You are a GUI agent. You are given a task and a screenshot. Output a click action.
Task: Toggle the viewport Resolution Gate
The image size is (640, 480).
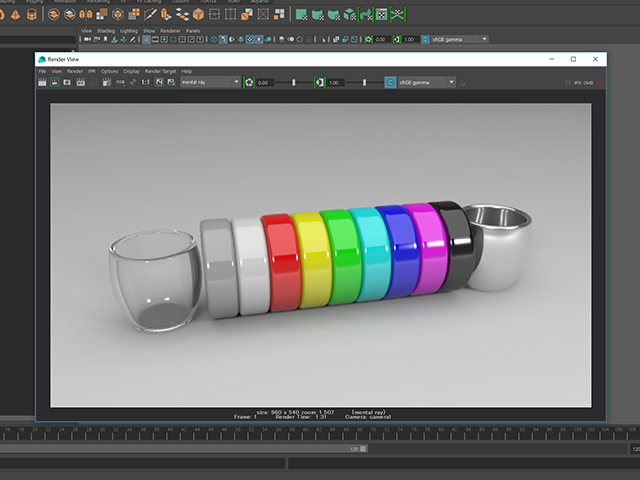(164, 39)
